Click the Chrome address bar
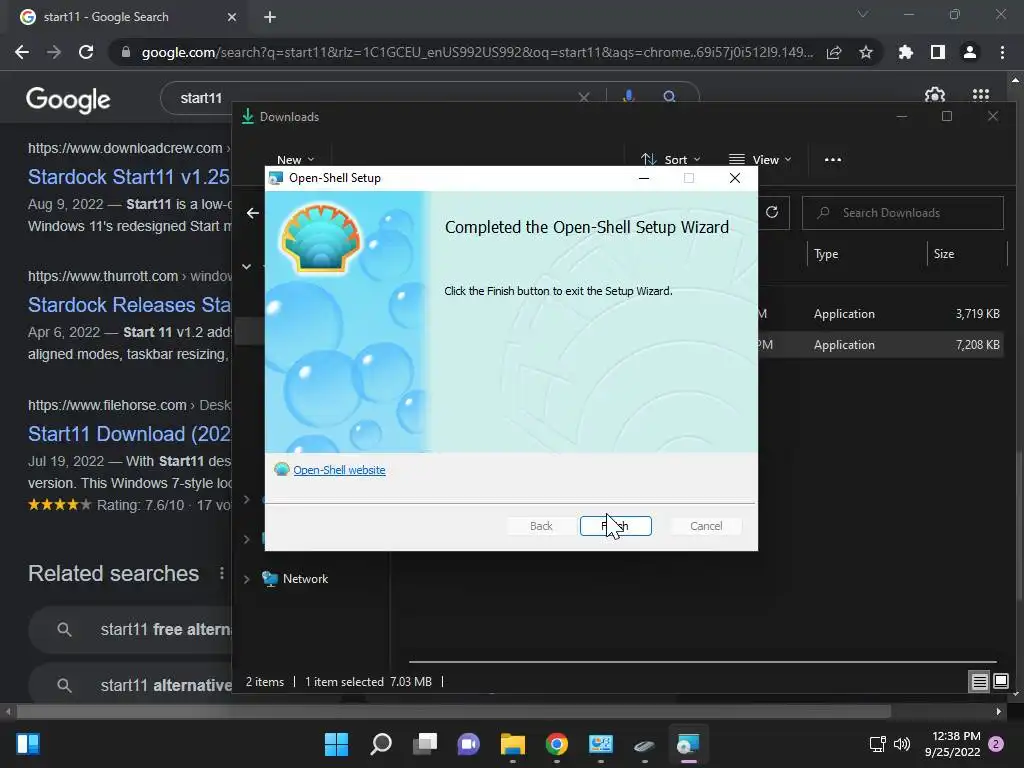The height and width of the screenshot is (768, 1024). coord(477,52)
